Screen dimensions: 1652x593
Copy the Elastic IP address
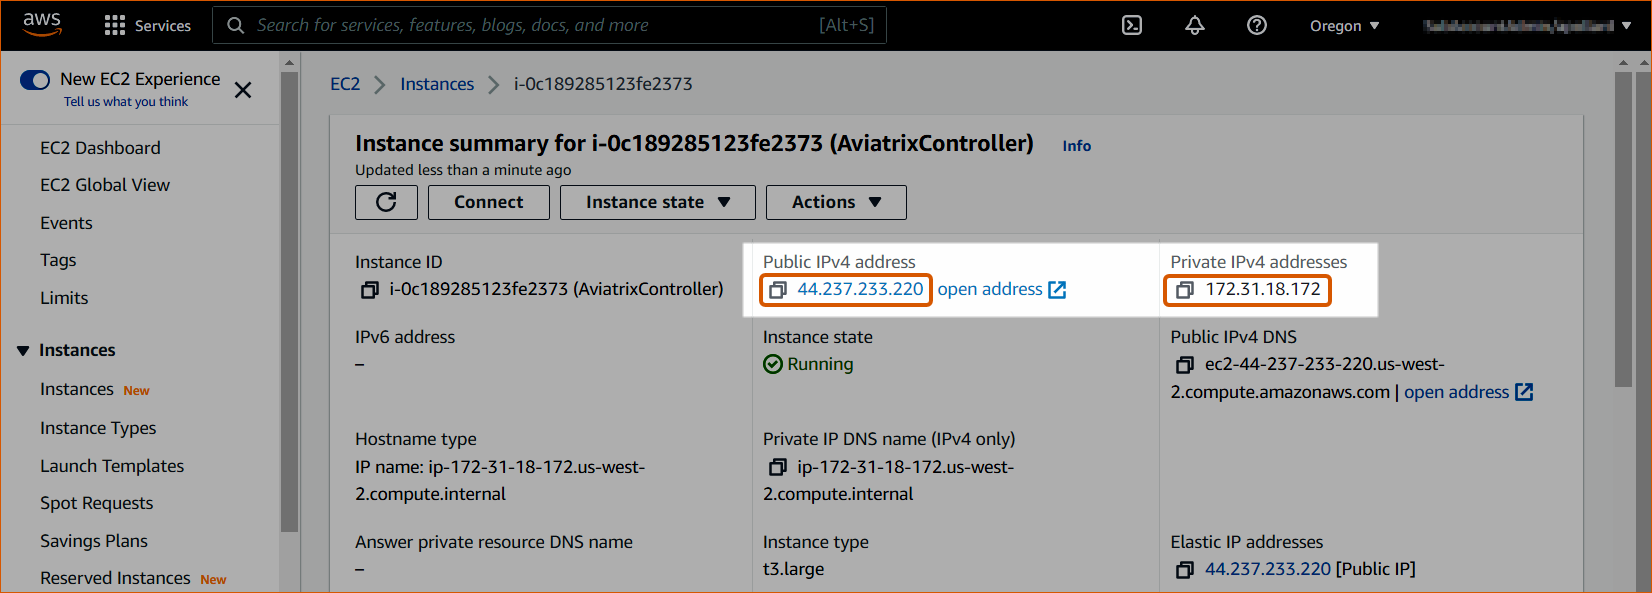click(1185, 570)
